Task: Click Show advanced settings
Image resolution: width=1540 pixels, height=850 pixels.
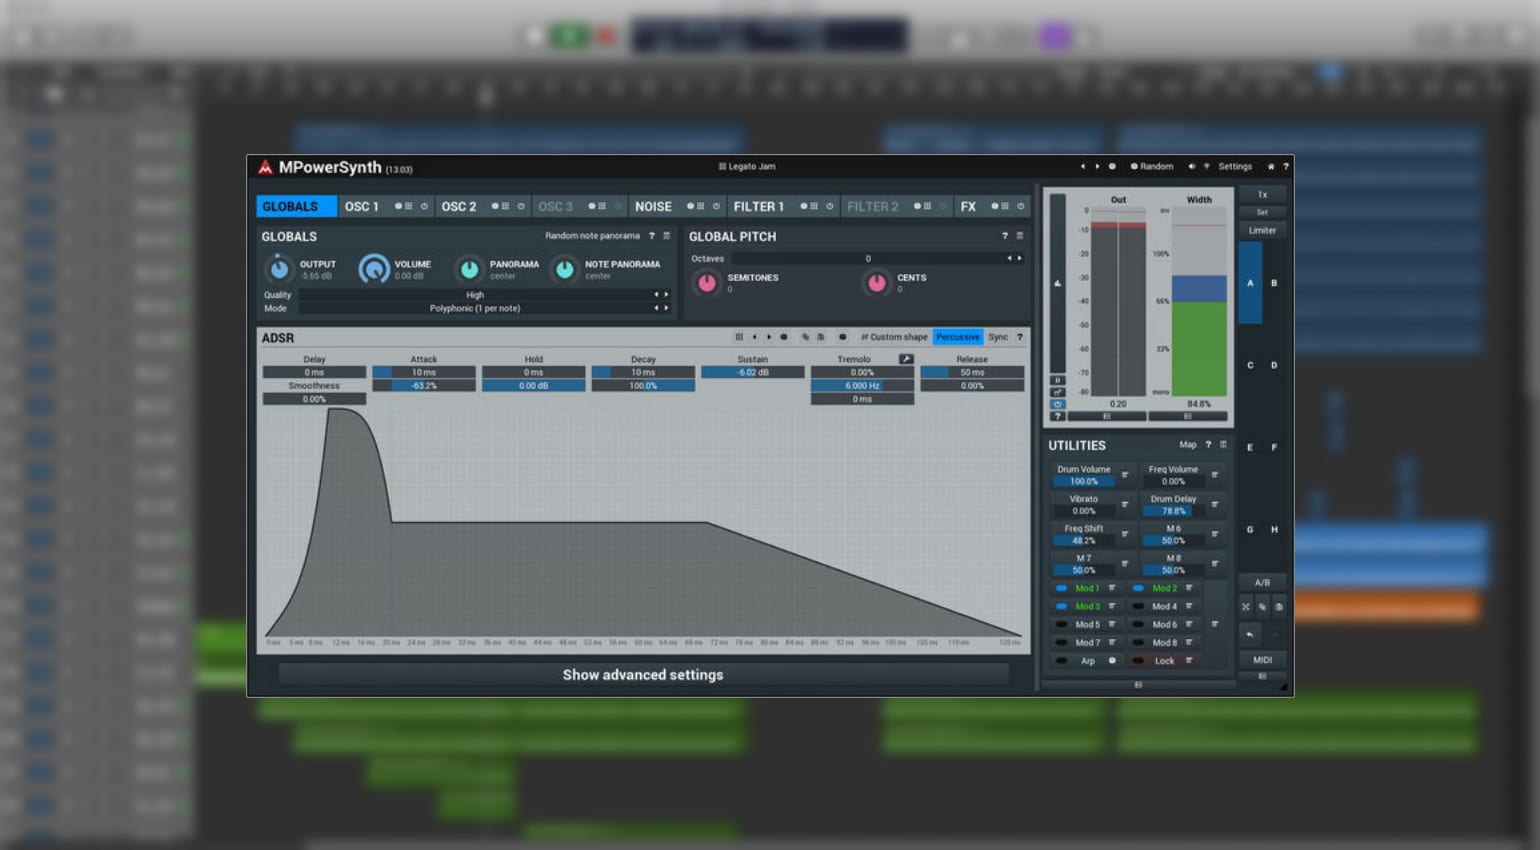Action: (x=643, y=675)
